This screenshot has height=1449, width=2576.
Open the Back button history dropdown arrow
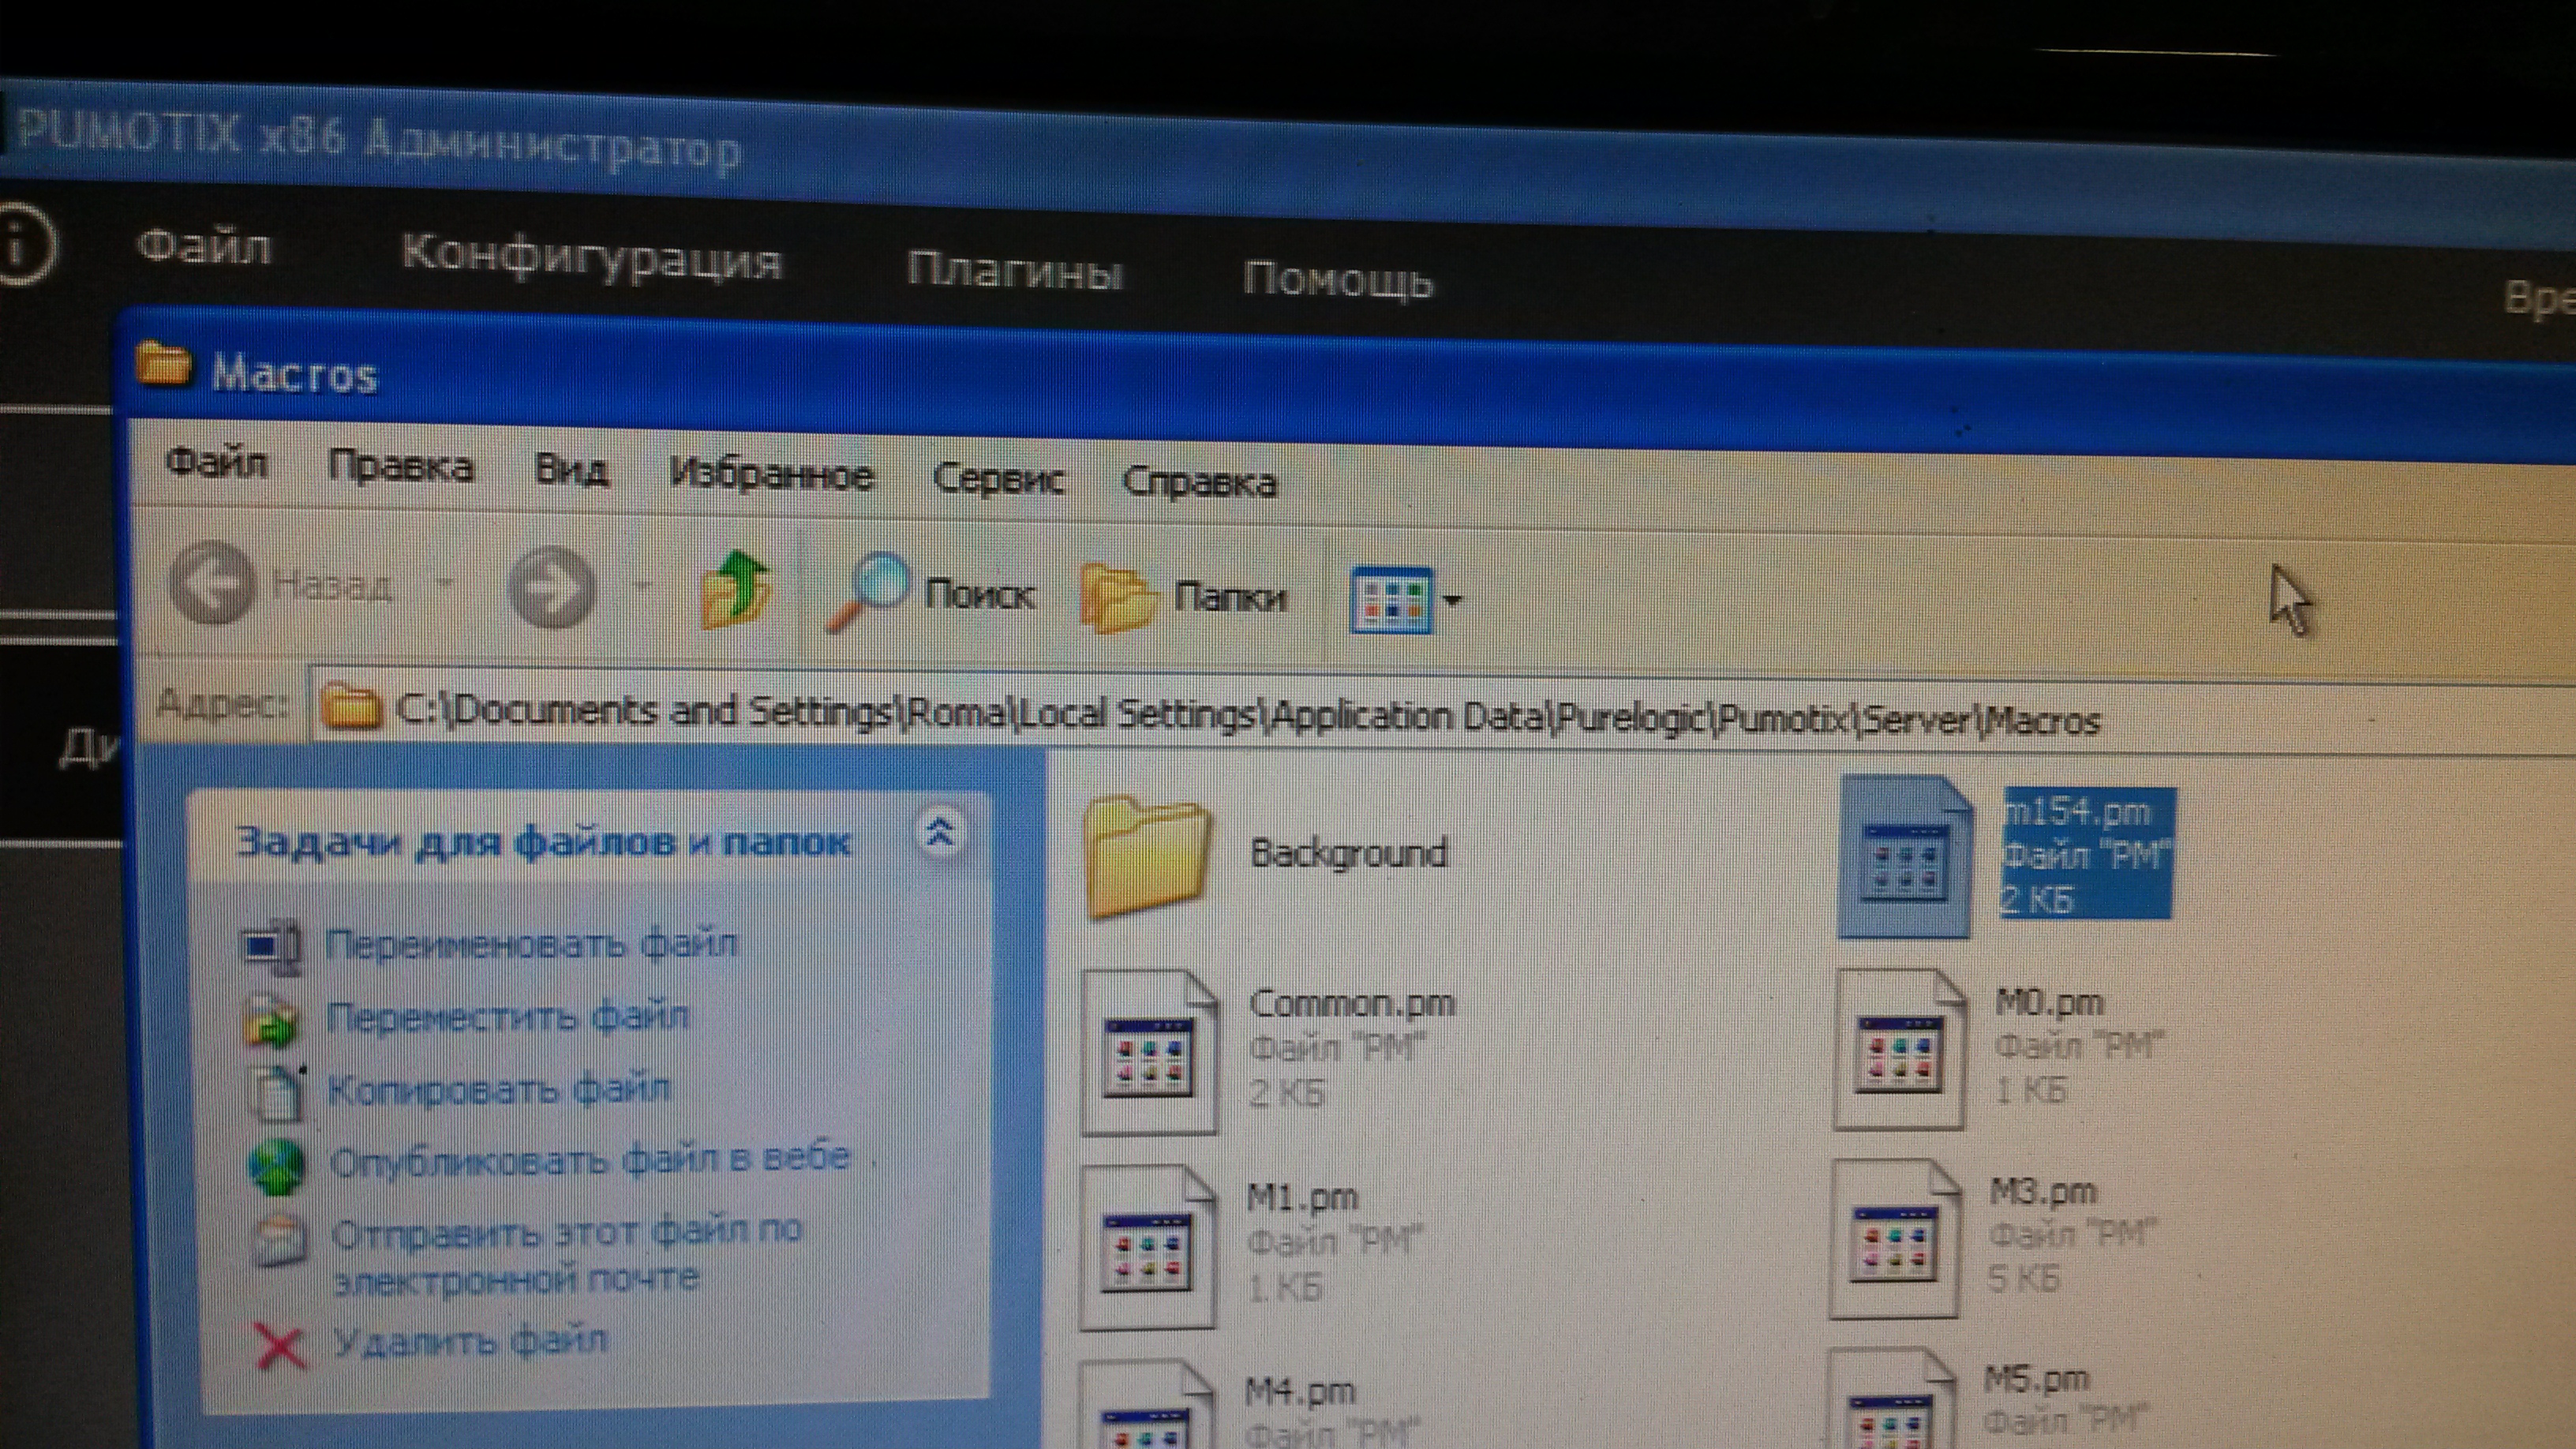[x=446, y=582]
